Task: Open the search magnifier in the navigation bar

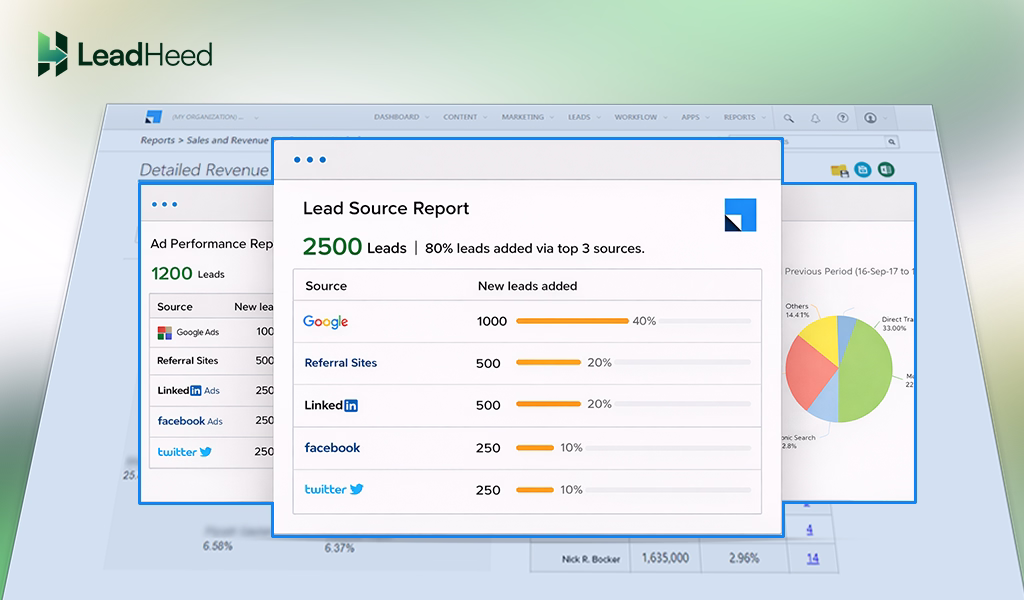Action: 788,117
